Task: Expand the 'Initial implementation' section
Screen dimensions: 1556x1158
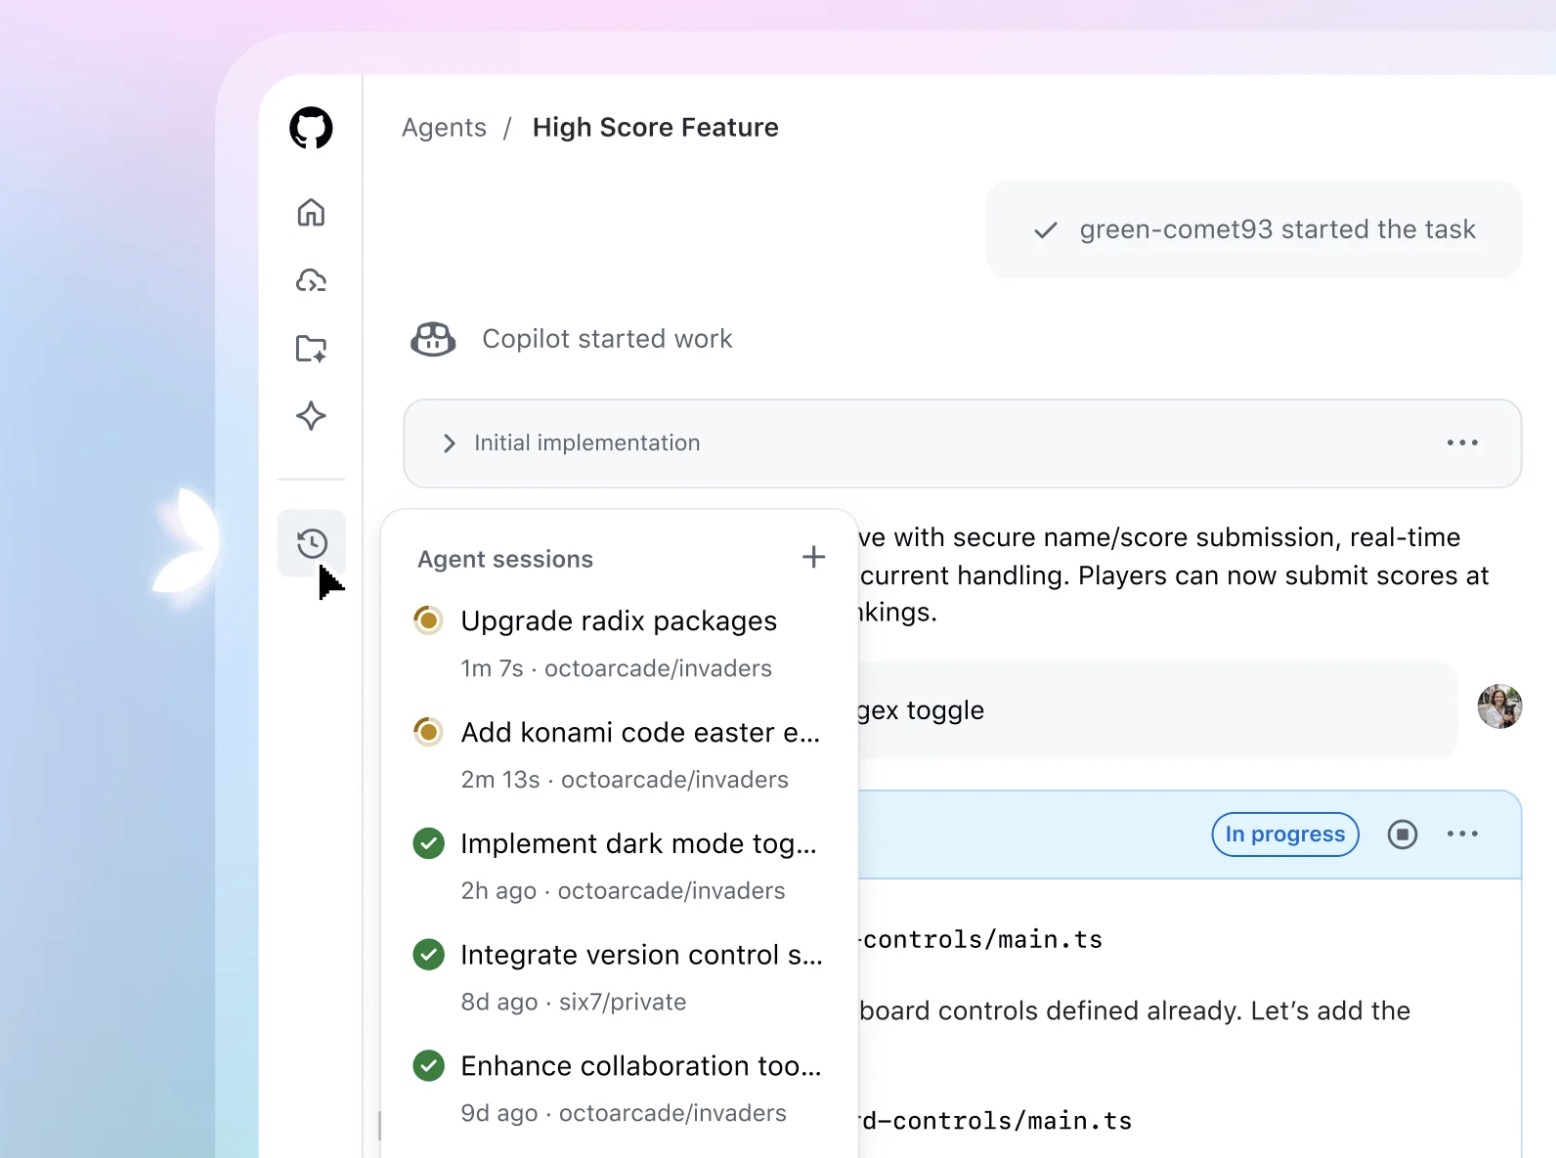Action: tap(449, 443)
